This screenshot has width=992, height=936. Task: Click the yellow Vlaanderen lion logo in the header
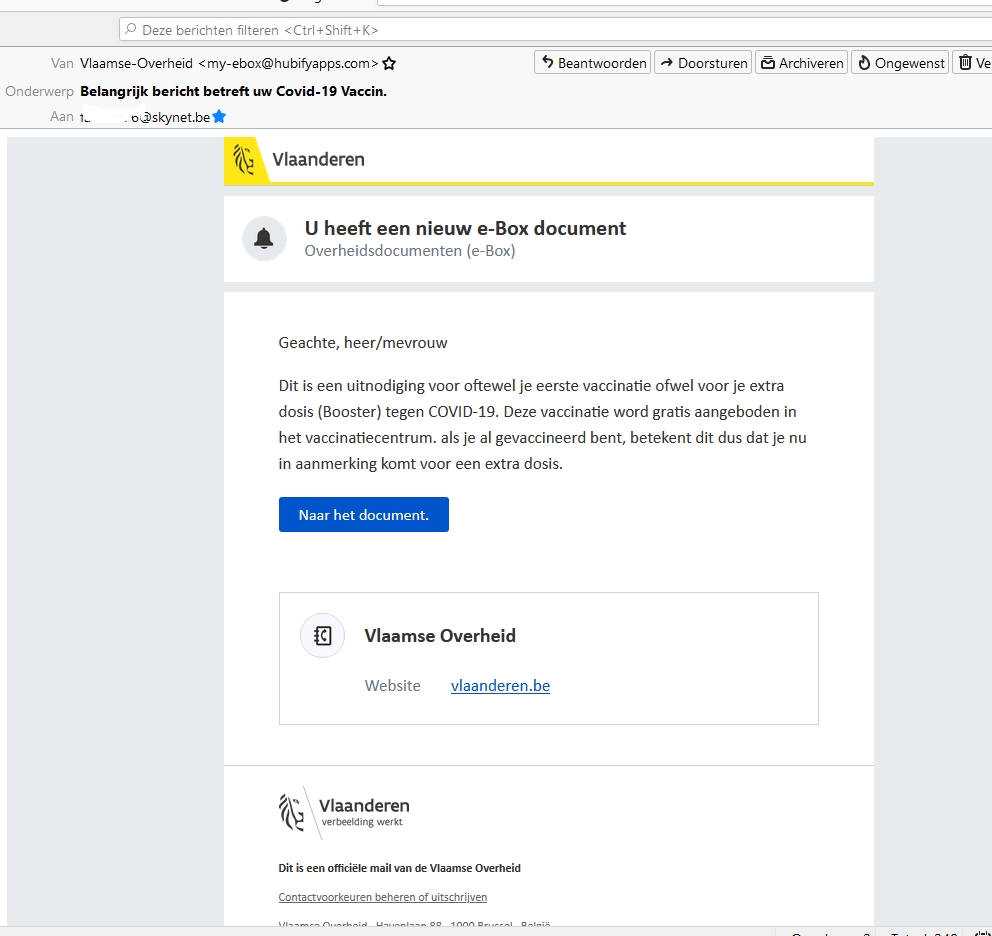[244, 159]
